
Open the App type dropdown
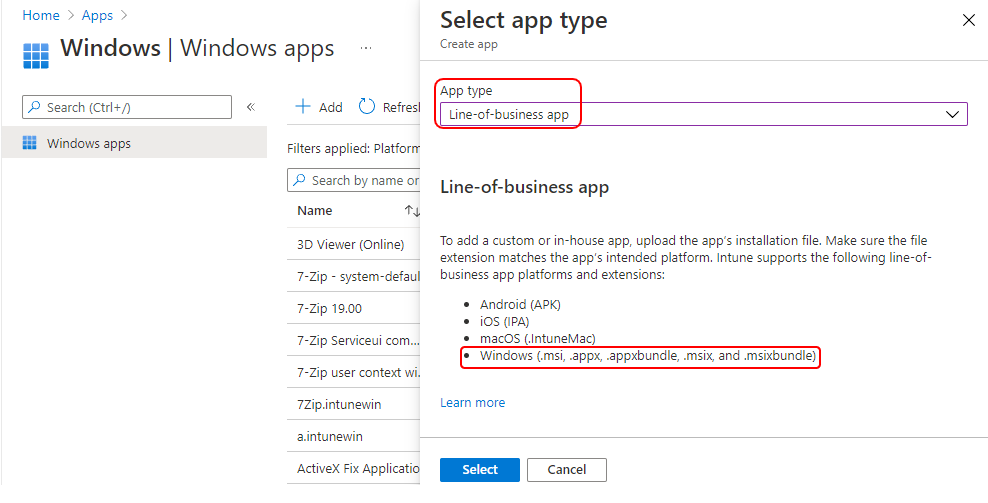click(703, 115)
